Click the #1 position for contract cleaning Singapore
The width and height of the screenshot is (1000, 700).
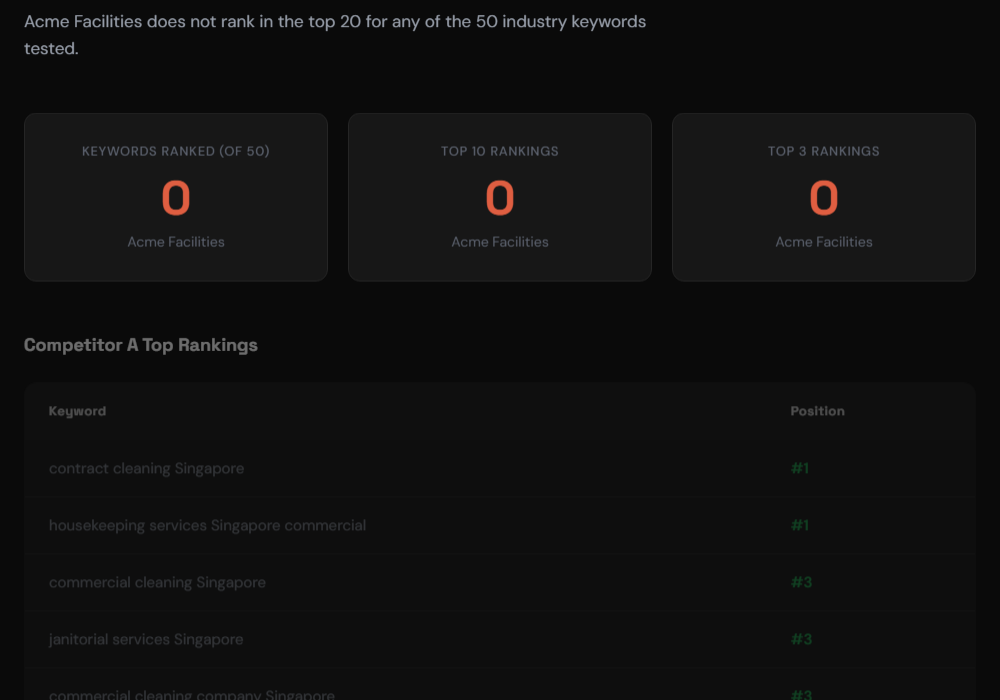point(800,468)
